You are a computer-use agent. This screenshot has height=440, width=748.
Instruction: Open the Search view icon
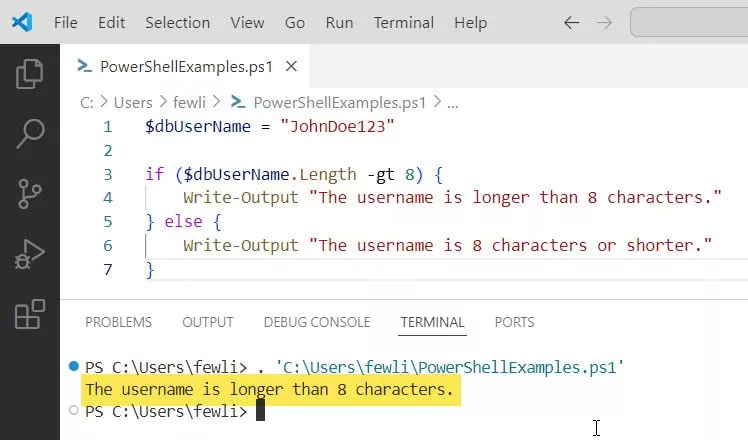pos(30,132)
